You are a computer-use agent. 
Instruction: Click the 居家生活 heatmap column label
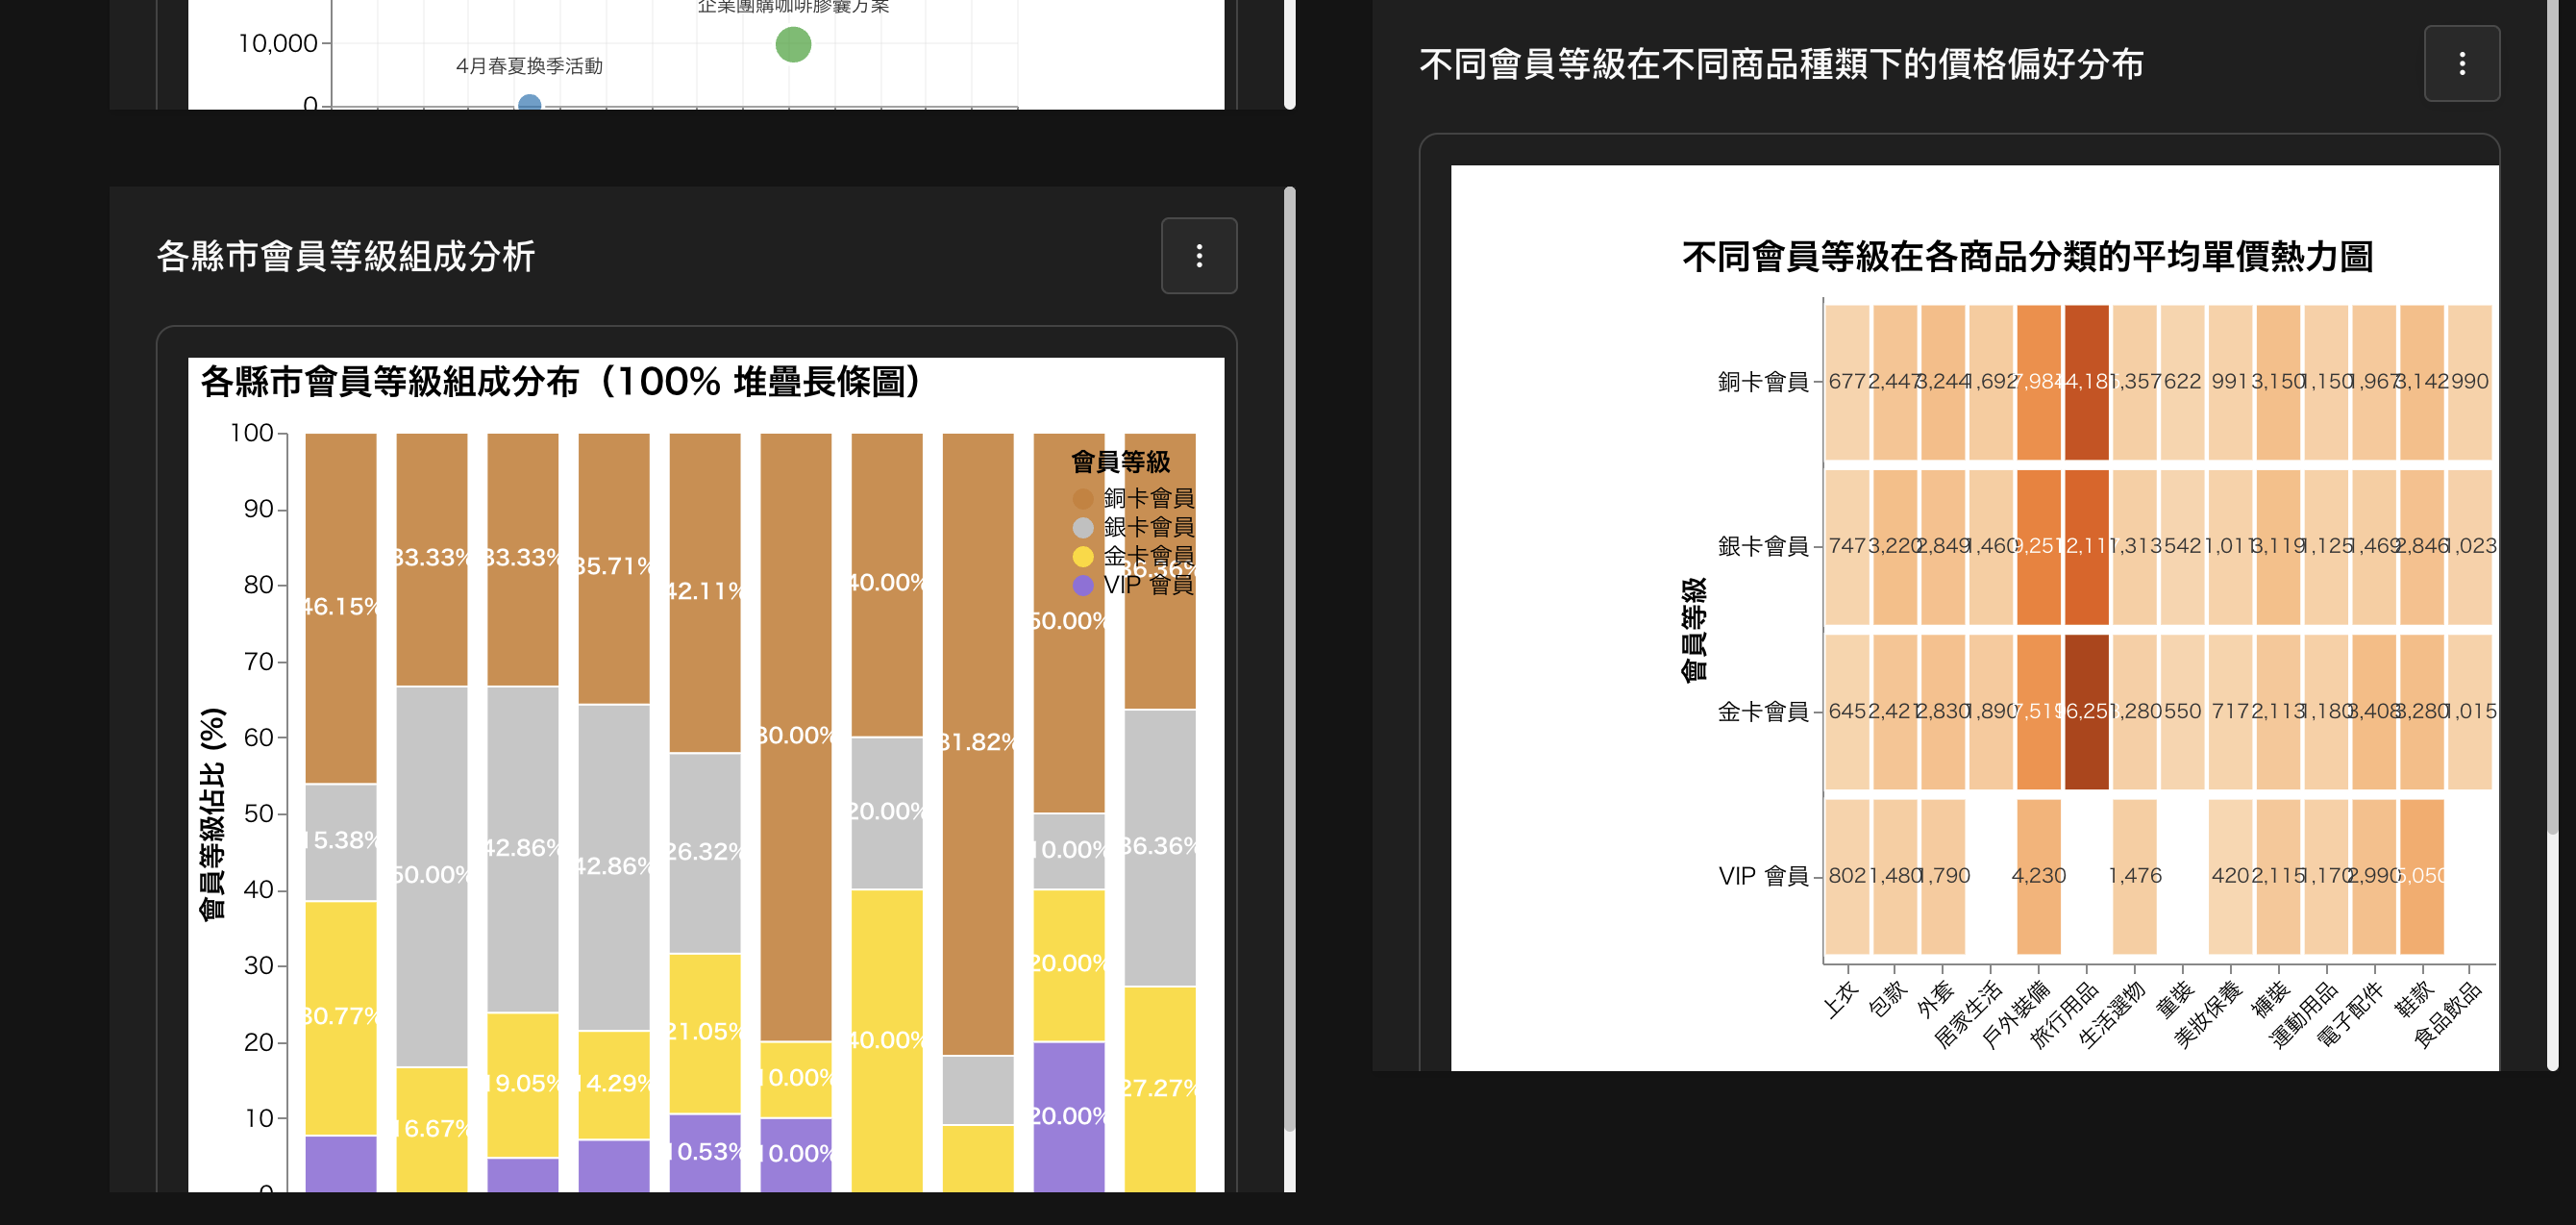[x=1968, y=1014]
